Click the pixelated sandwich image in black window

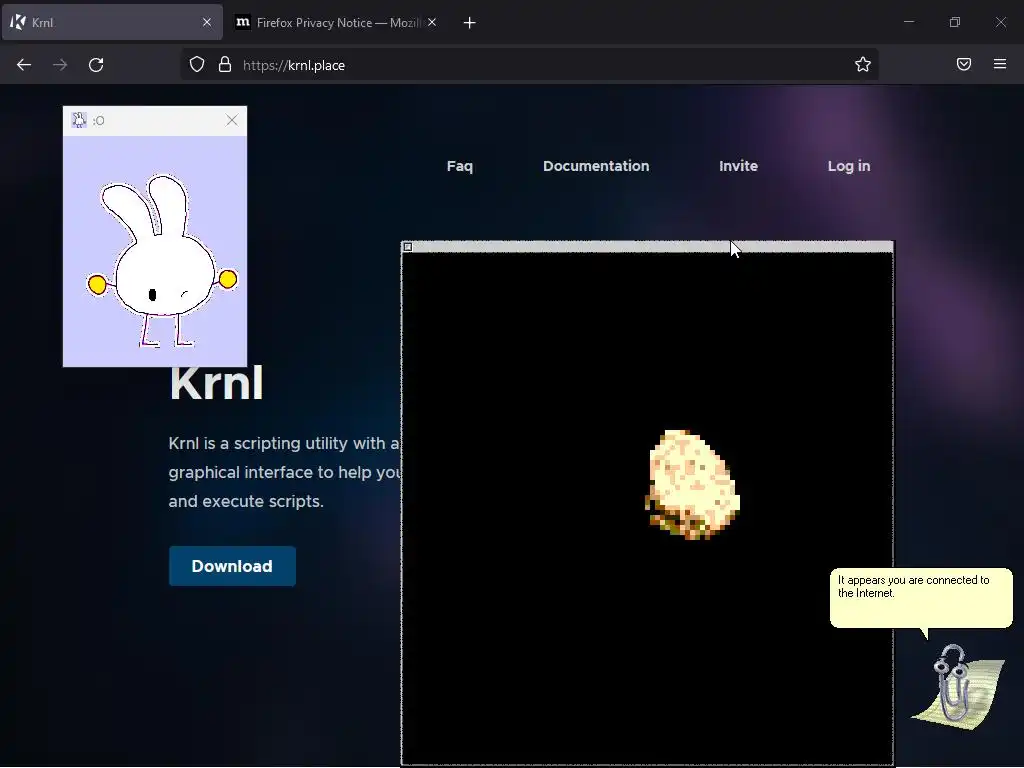[x=692, y=484]
